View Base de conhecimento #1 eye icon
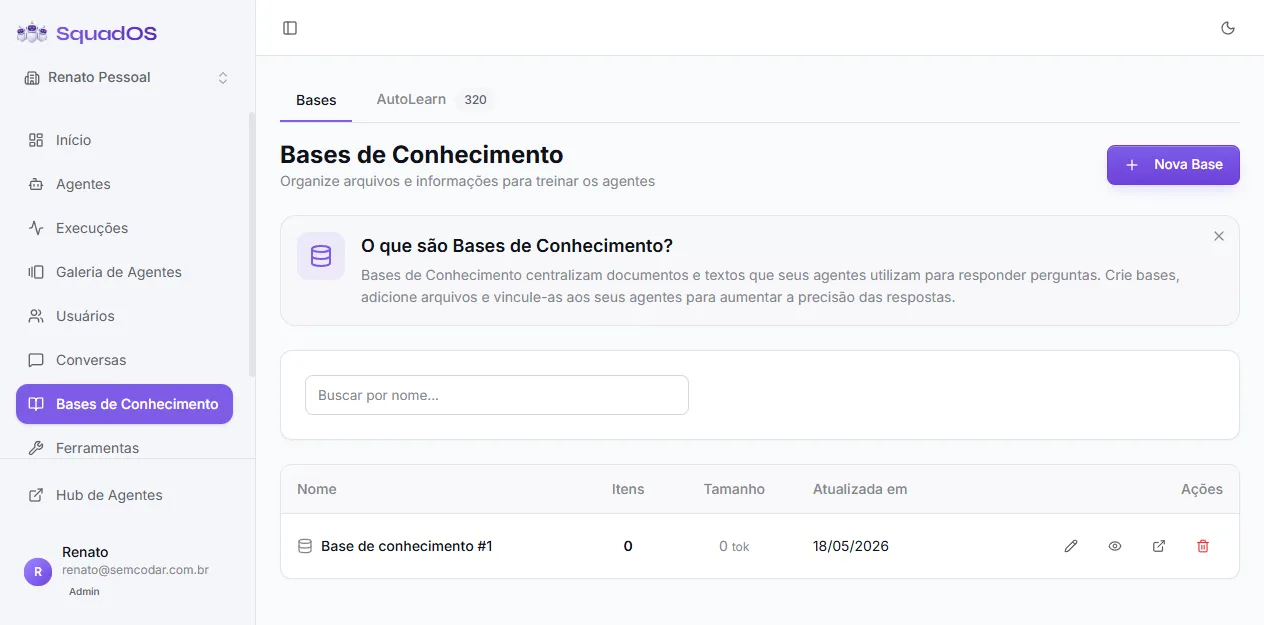The height and width of the screenshot is (625, 1264). click(x=1115, y=546)
